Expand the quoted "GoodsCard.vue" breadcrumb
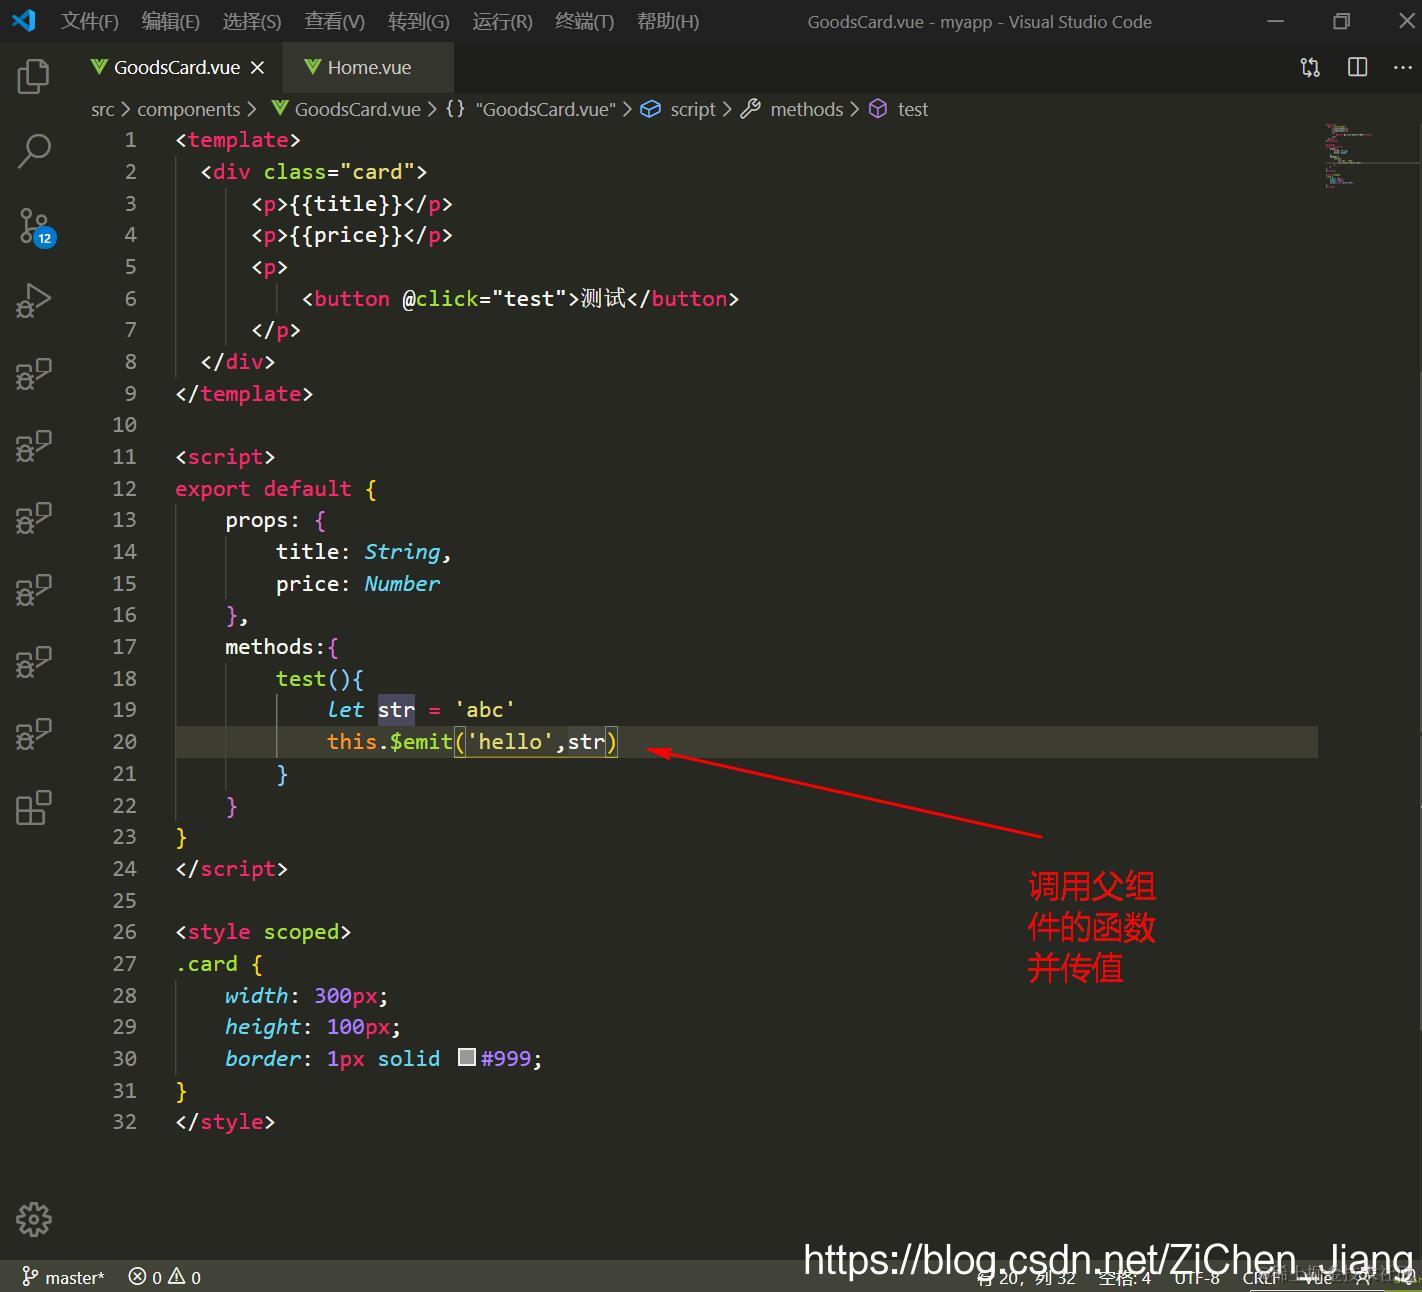The image size is (1422, 1292). pyautogui.click(x=546, y=109)
